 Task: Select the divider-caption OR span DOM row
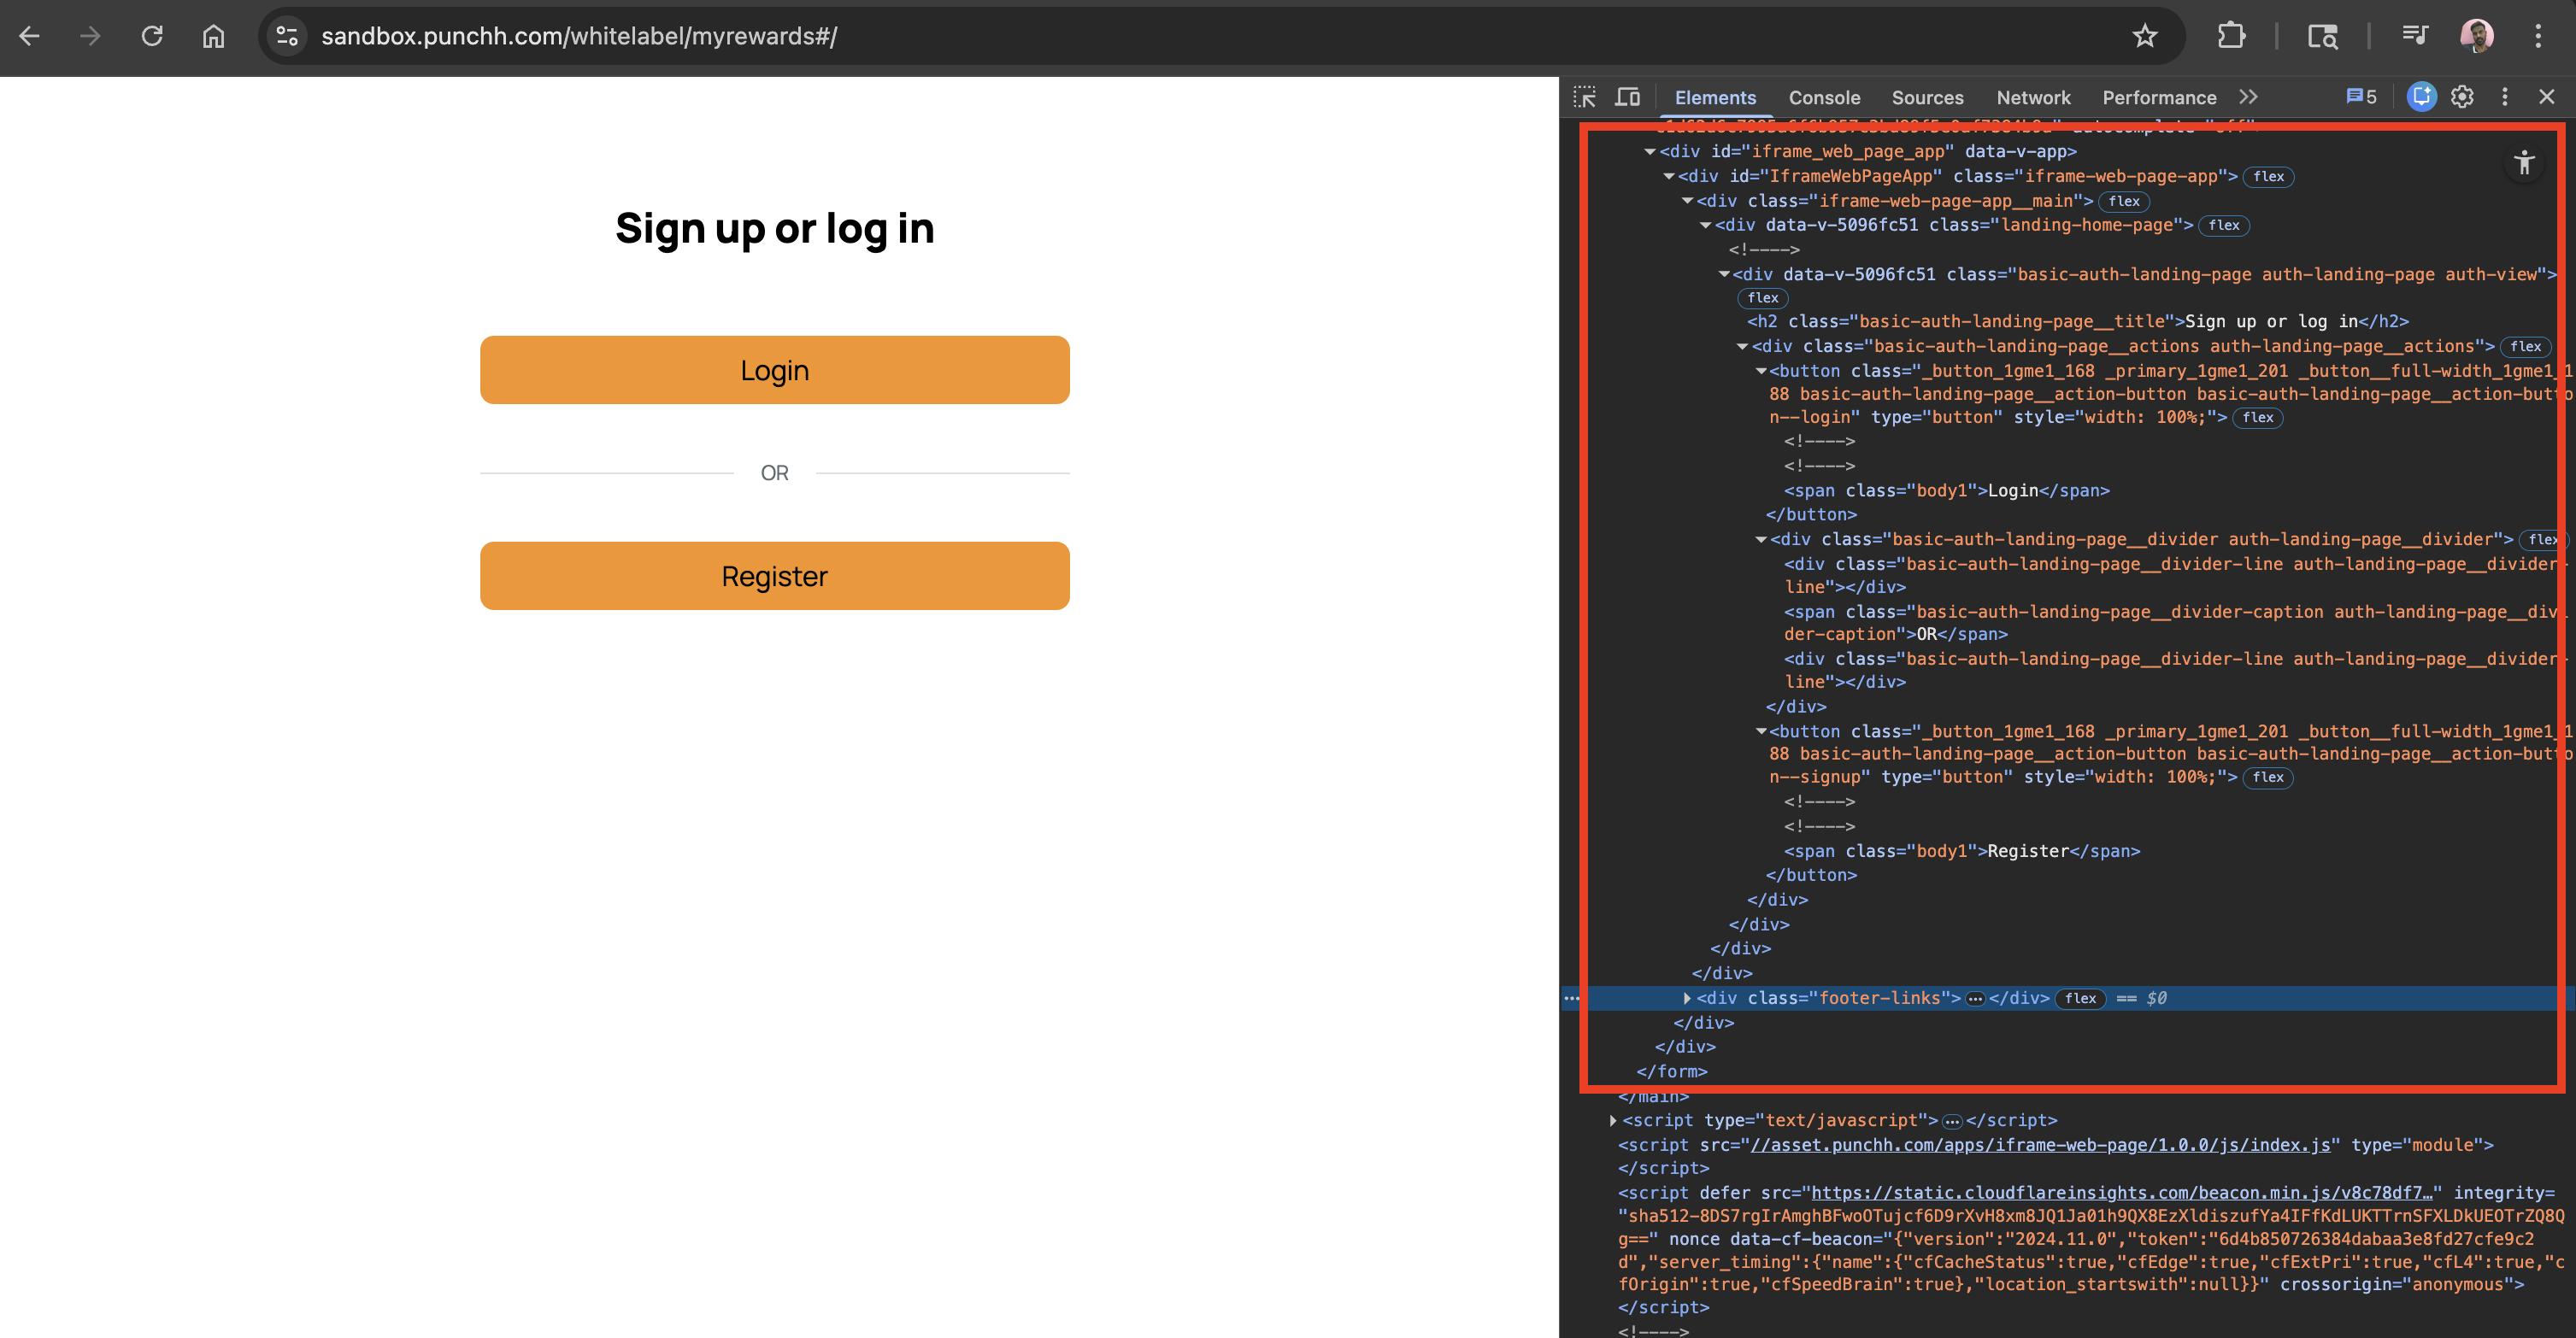click(x=2170, y=623)
